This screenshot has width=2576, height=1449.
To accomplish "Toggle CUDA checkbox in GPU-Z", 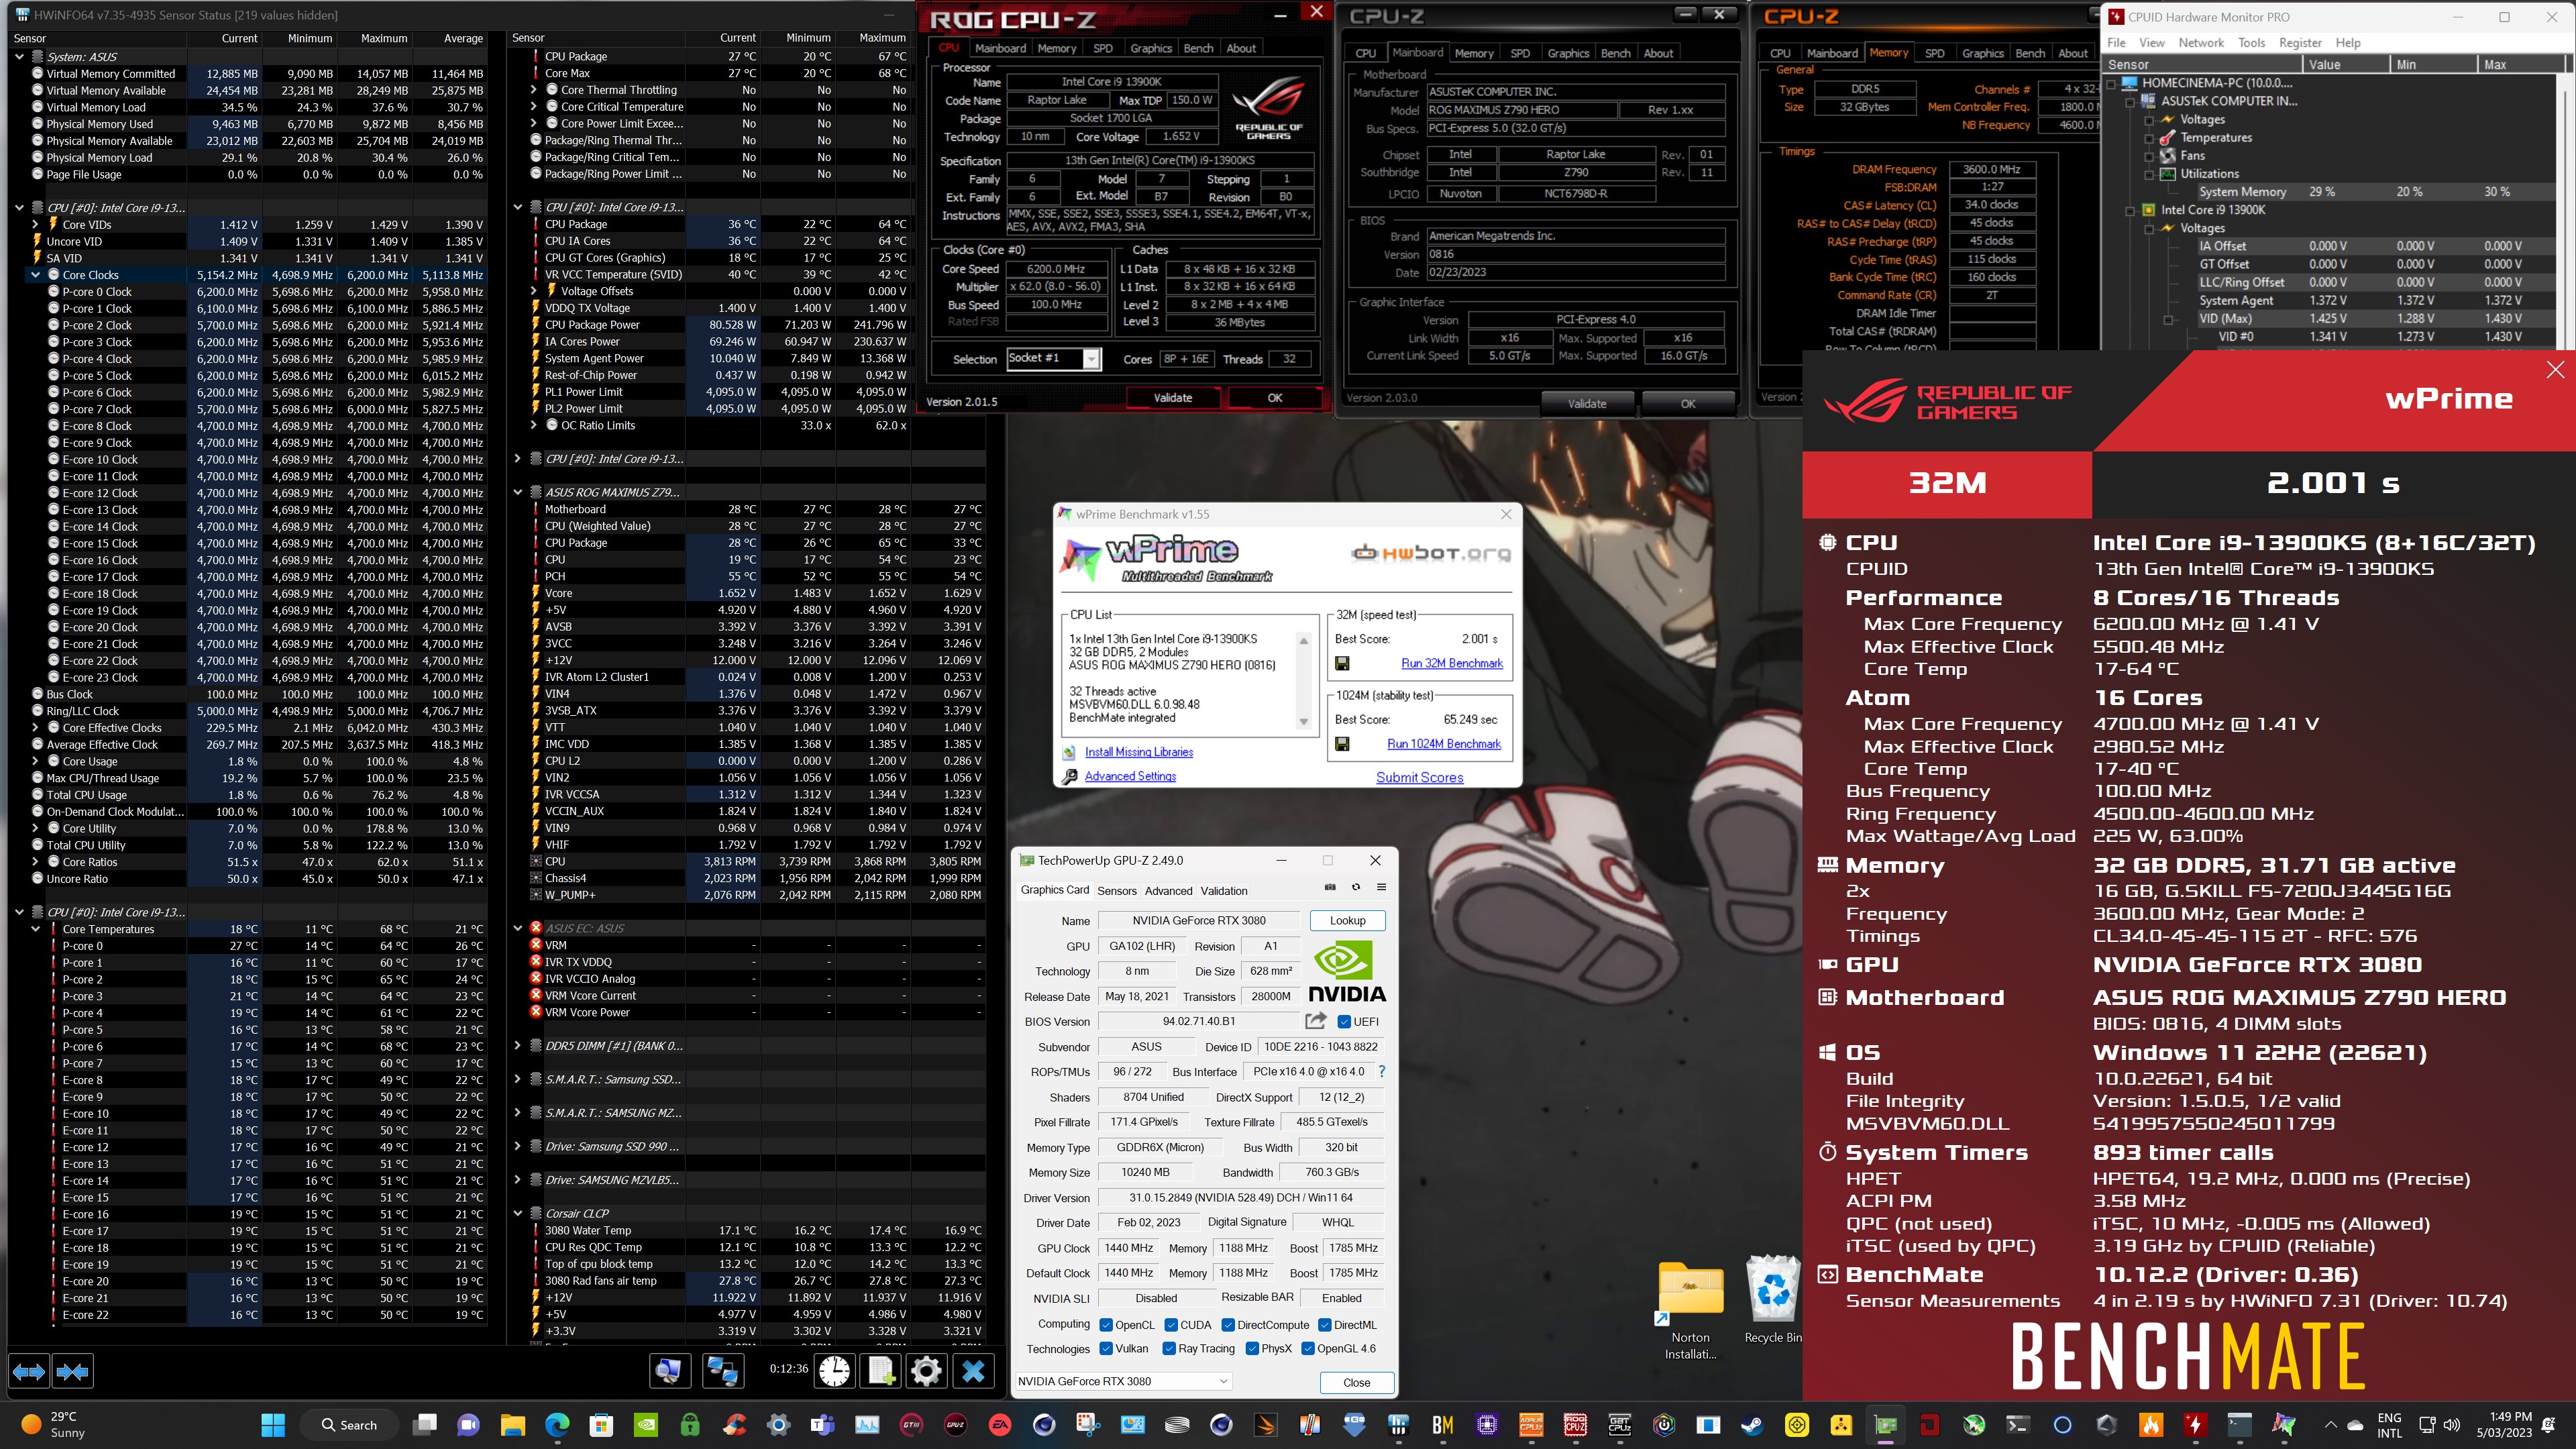I will pyautogui.click(x=1170, y=1324).
